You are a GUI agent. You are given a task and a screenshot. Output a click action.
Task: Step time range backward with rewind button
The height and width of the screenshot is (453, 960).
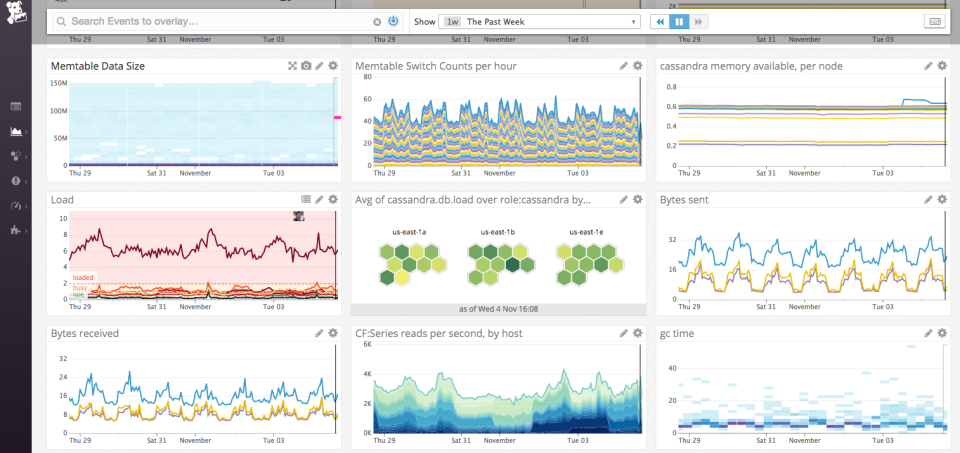click(660, 21)
